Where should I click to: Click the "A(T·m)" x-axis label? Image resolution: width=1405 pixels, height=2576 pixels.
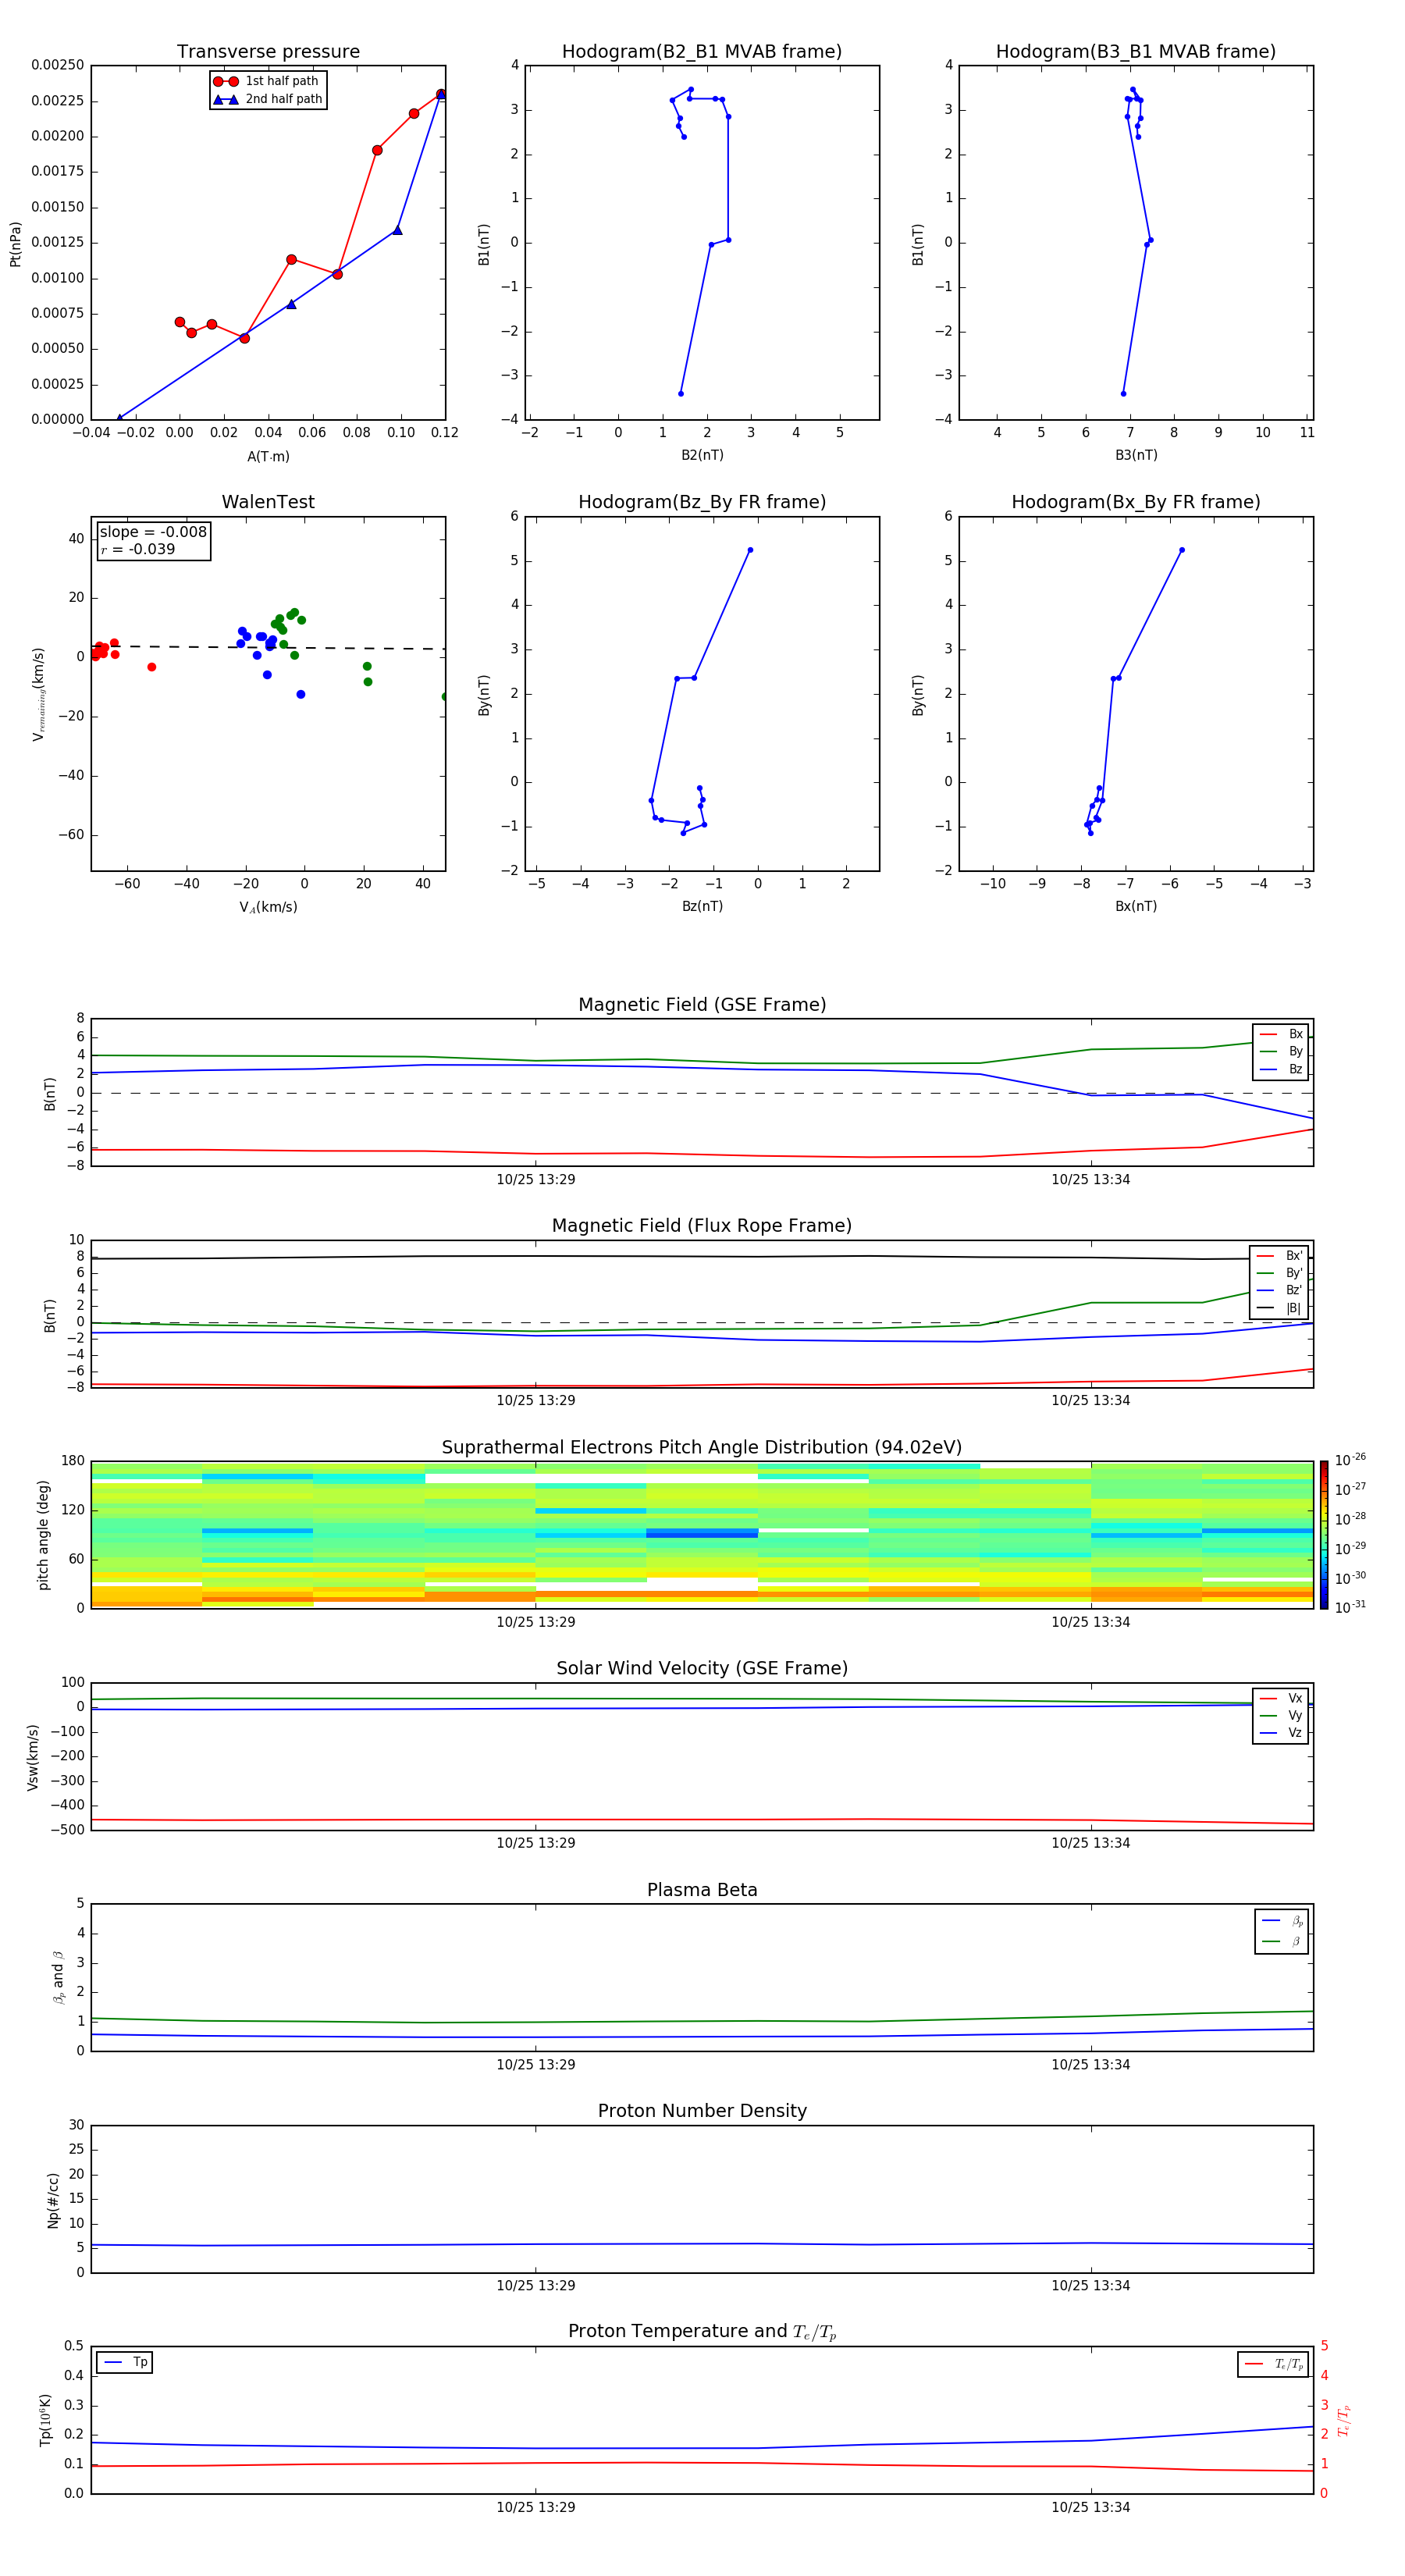coord(268,456)
